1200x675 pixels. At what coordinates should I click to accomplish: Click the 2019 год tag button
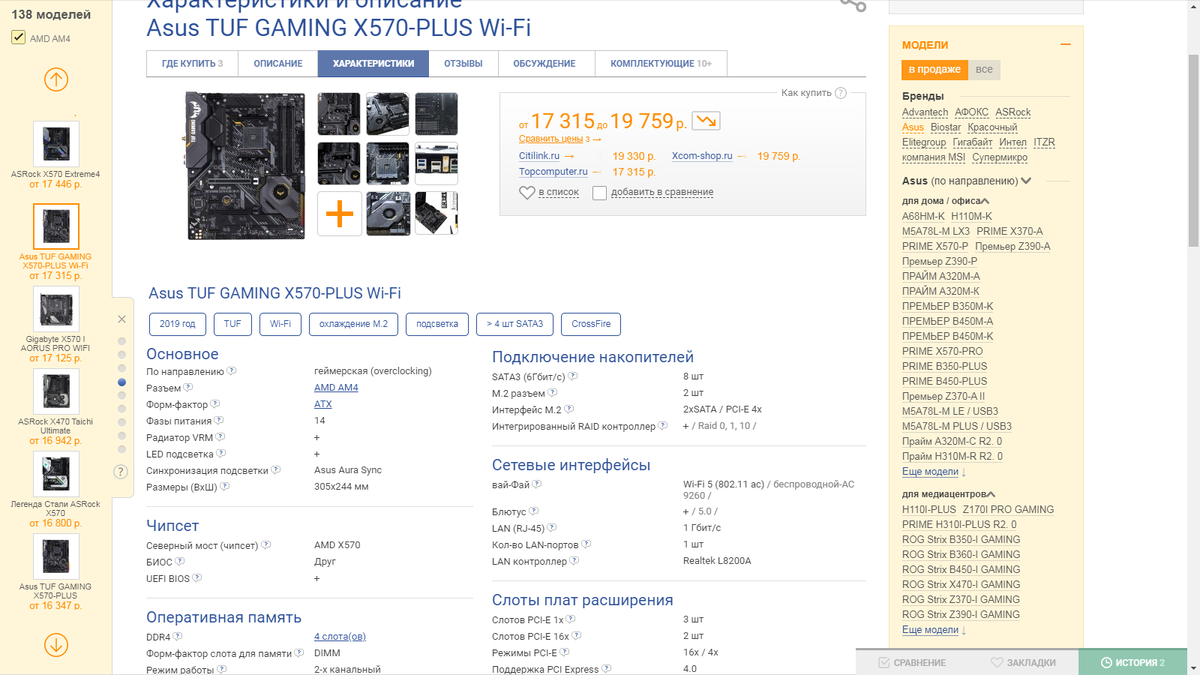pyautogui.click(x=178, y=324)
